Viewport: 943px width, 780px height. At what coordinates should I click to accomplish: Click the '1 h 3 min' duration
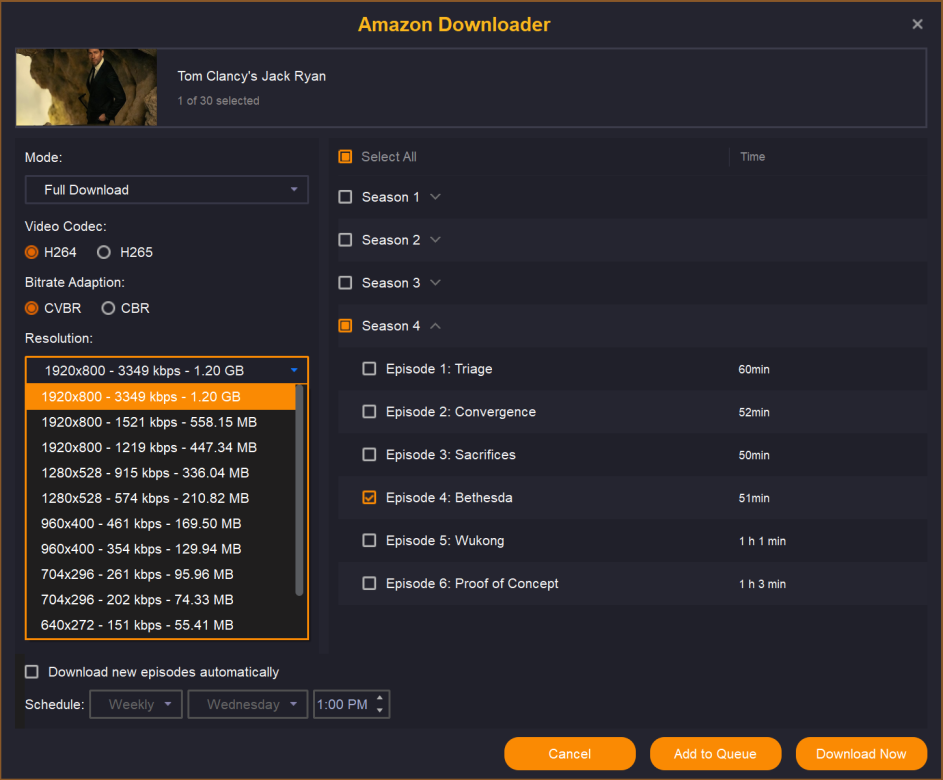(x=763, y=584)
